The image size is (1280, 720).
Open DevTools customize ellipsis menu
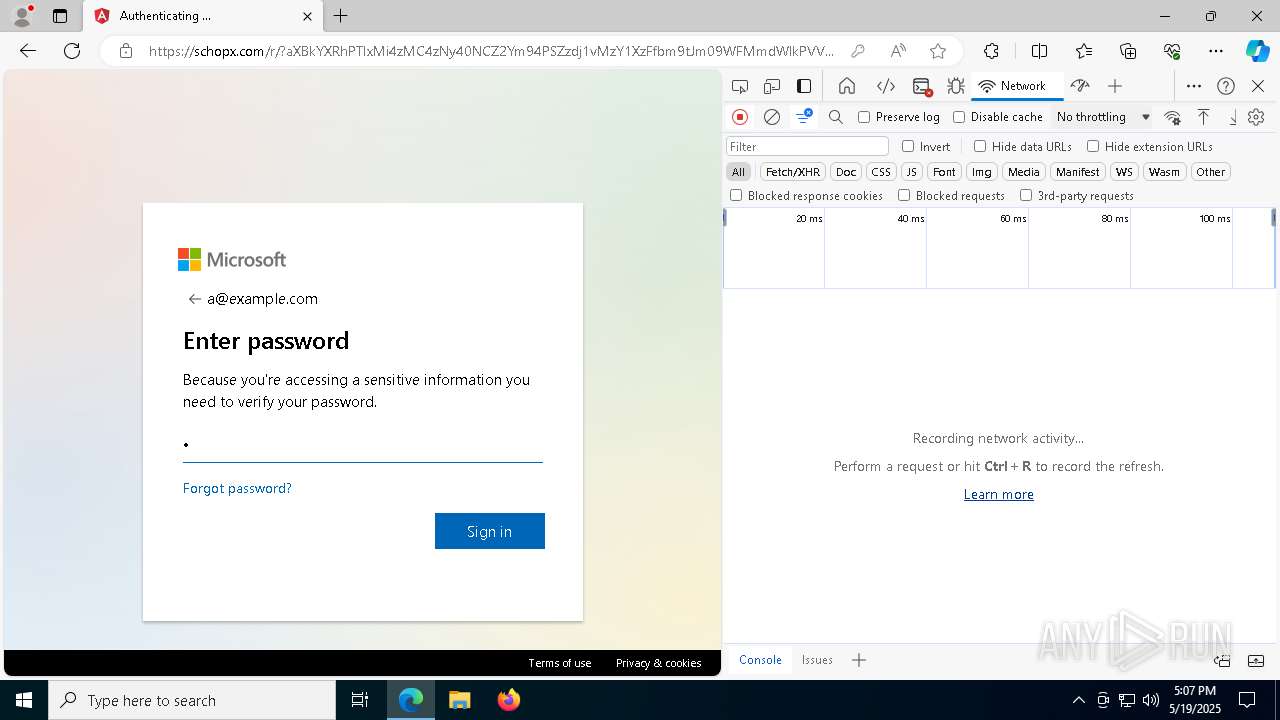click(x=1194, y=86)
